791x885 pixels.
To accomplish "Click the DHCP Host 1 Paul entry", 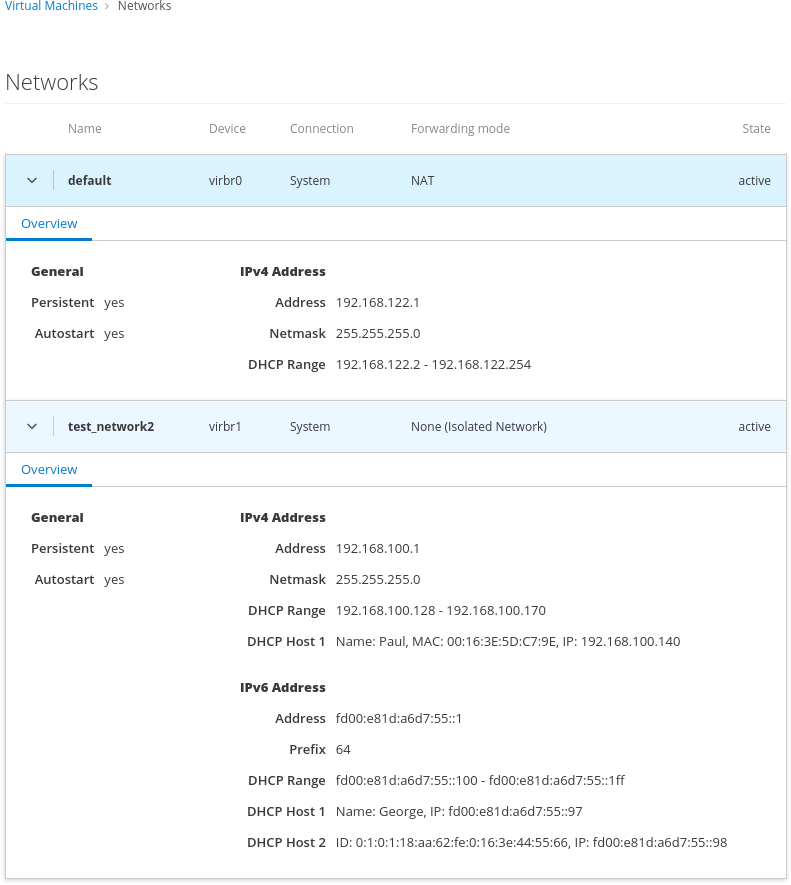I will (507, 642).
